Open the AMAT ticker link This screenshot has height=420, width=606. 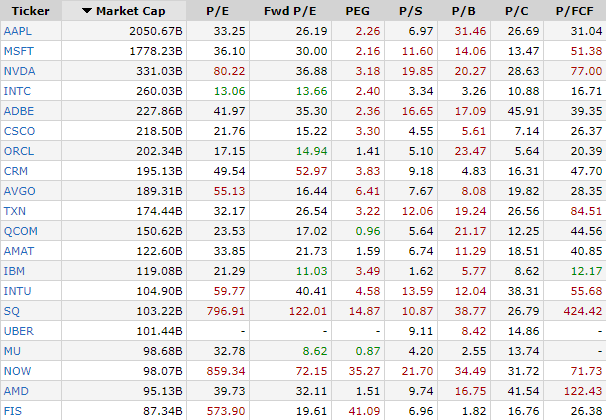pos(19,251)
